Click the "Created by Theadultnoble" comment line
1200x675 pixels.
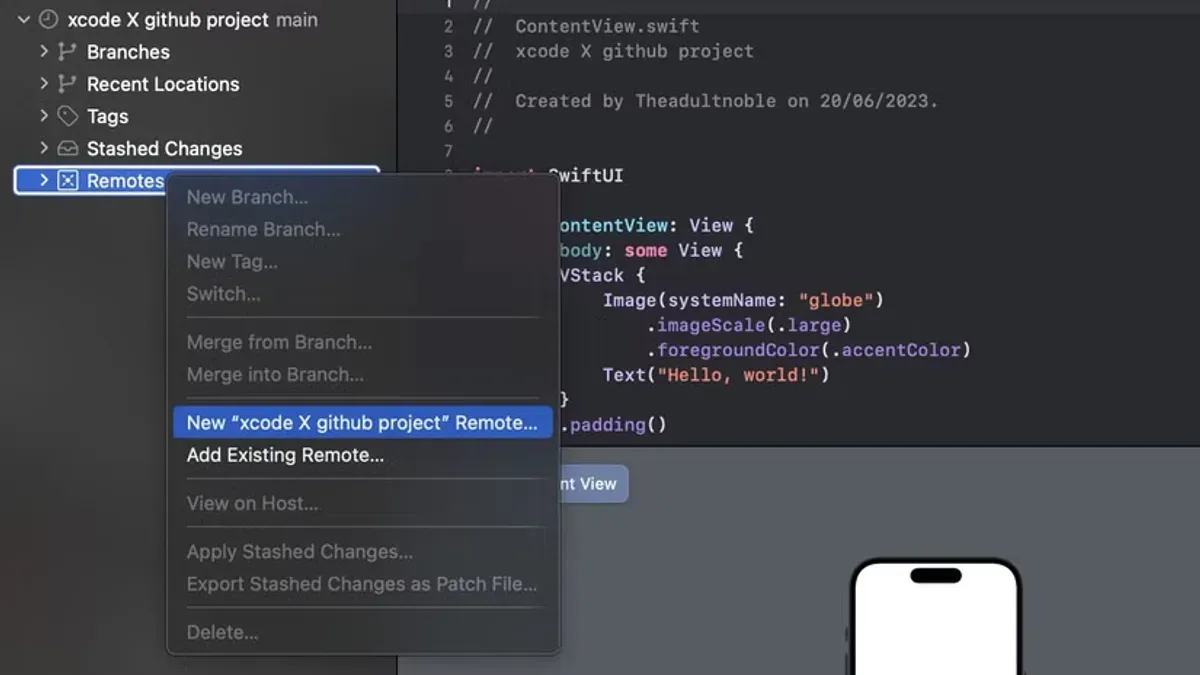[x=705, y=101]
